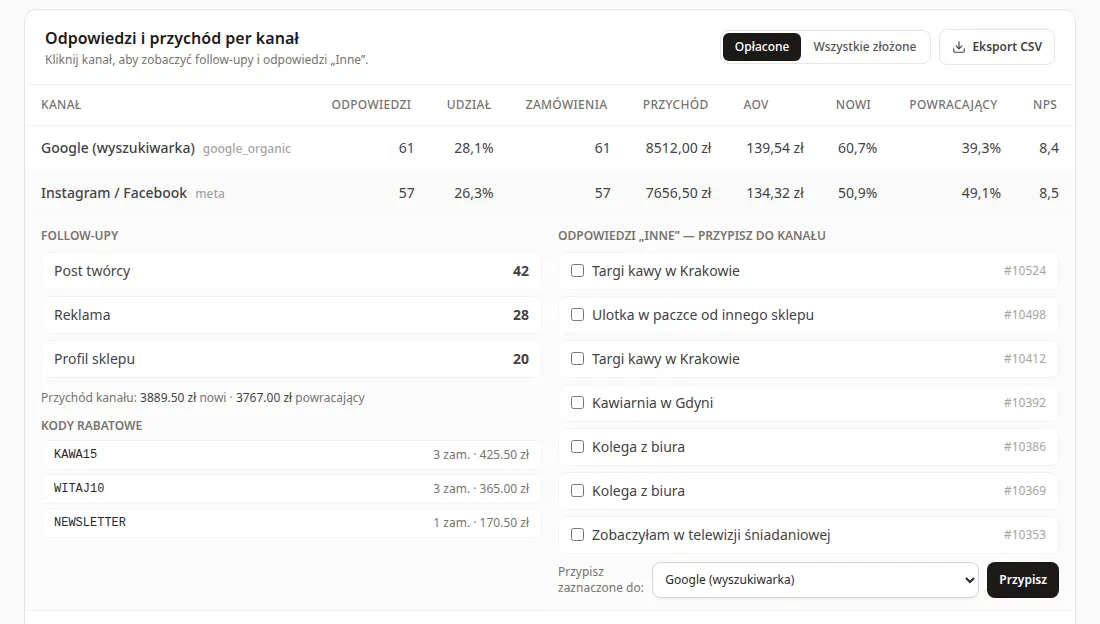The width and height of the screenshot is (1100, 624).
Task: Click the meta channel tag
Action: (210, 194)
